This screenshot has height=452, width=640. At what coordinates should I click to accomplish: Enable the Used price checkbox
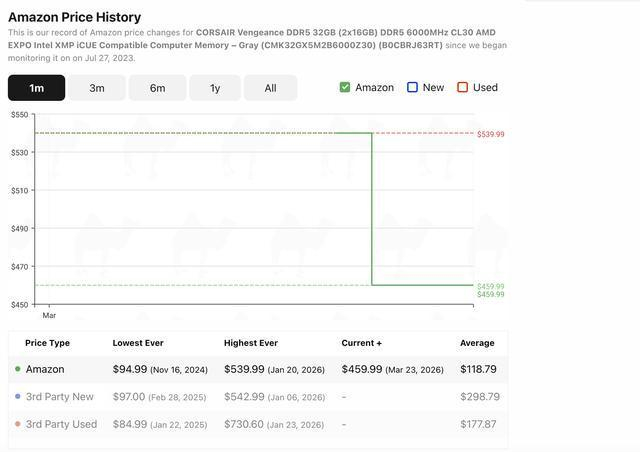[x=462, y=87]
